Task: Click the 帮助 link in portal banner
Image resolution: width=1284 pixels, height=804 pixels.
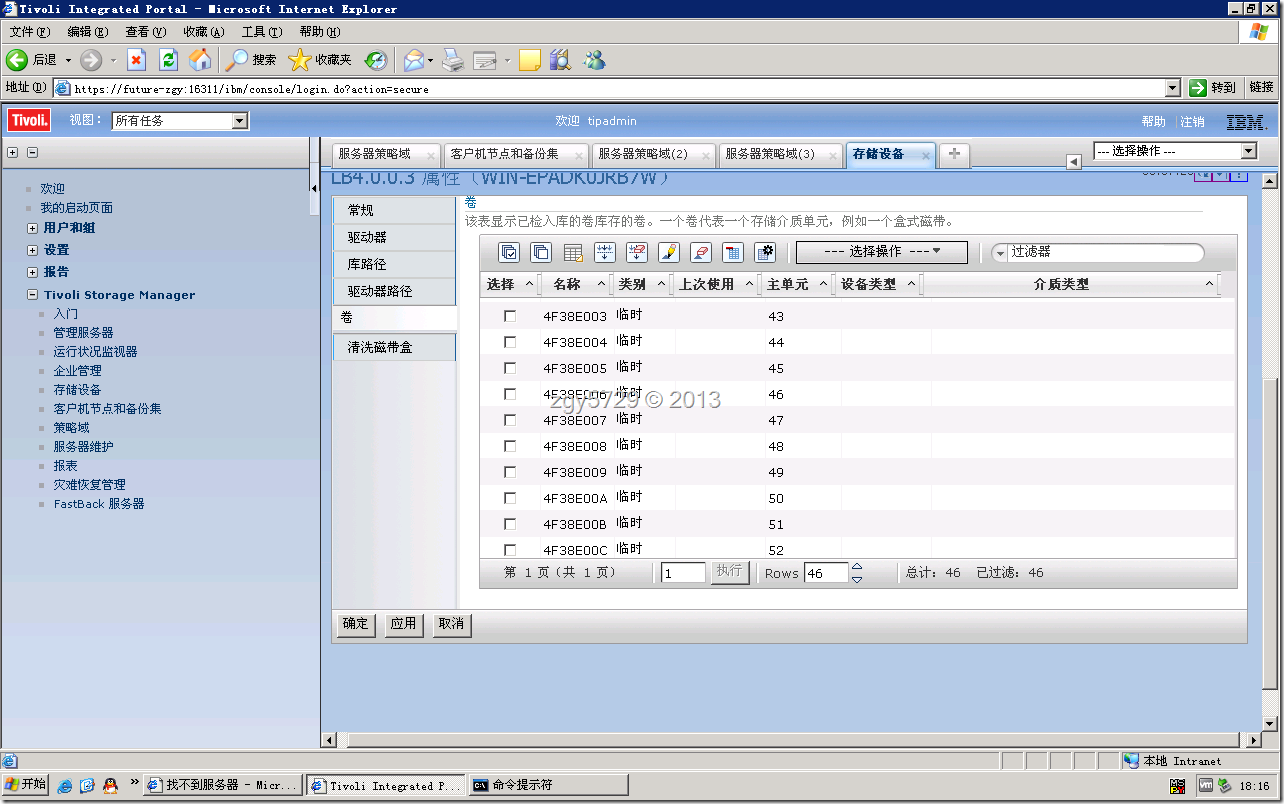Action: (1153, 121)
